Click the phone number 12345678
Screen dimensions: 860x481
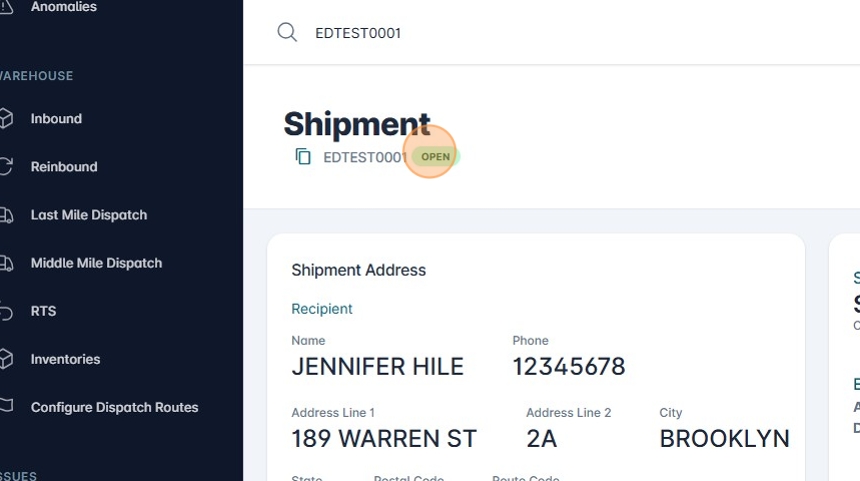point(568,367)
